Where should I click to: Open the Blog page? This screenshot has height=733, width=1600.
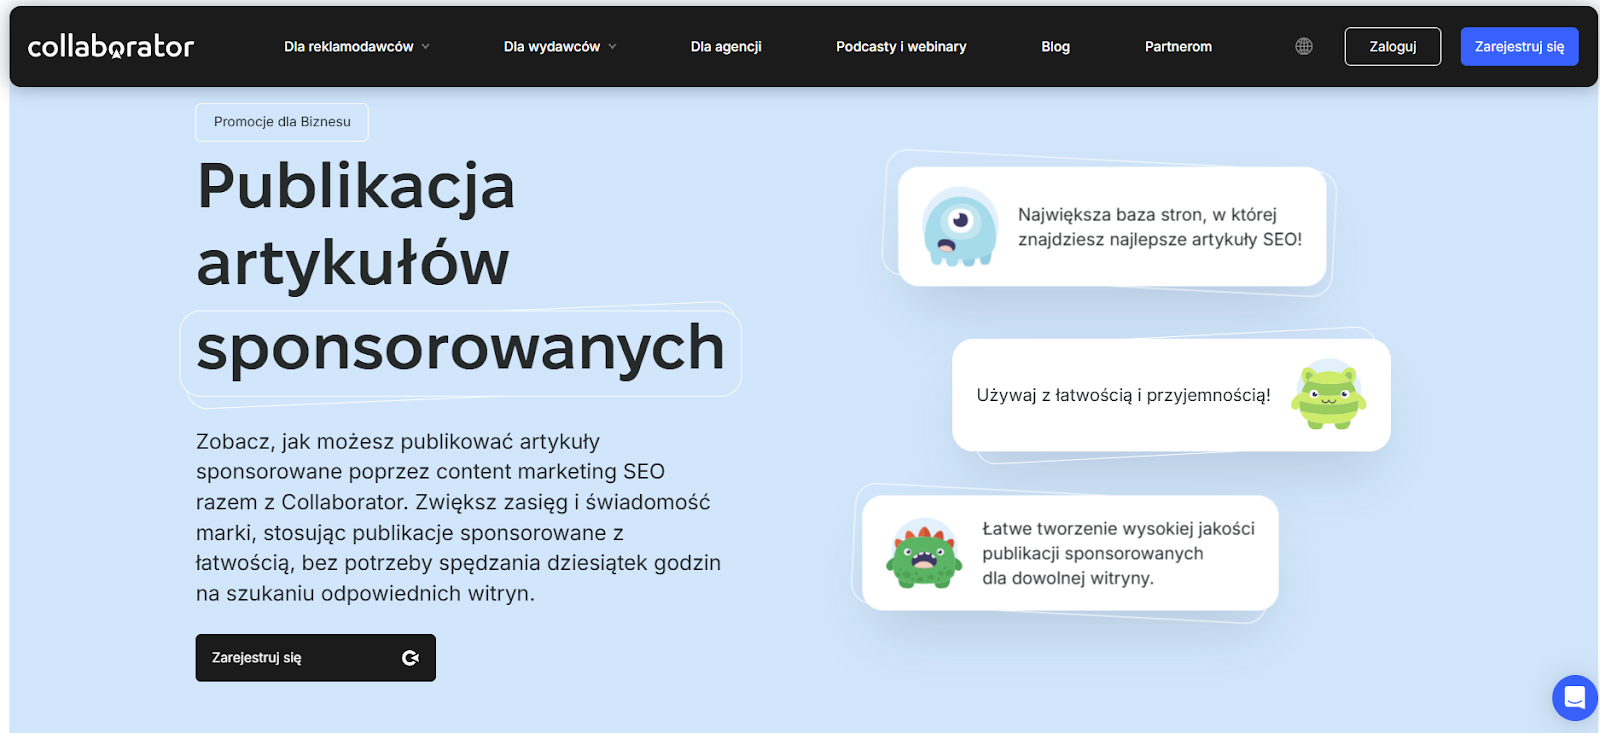click(1055, 47)
